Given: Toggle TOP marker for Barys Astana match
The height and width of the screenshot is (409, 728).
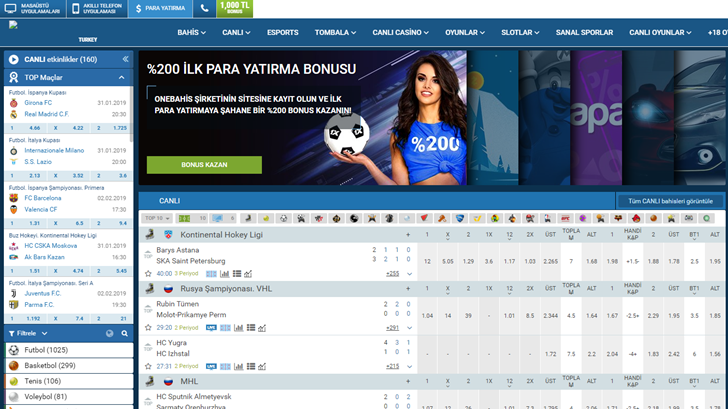Looking at the screenshot, I should [148, 254].
